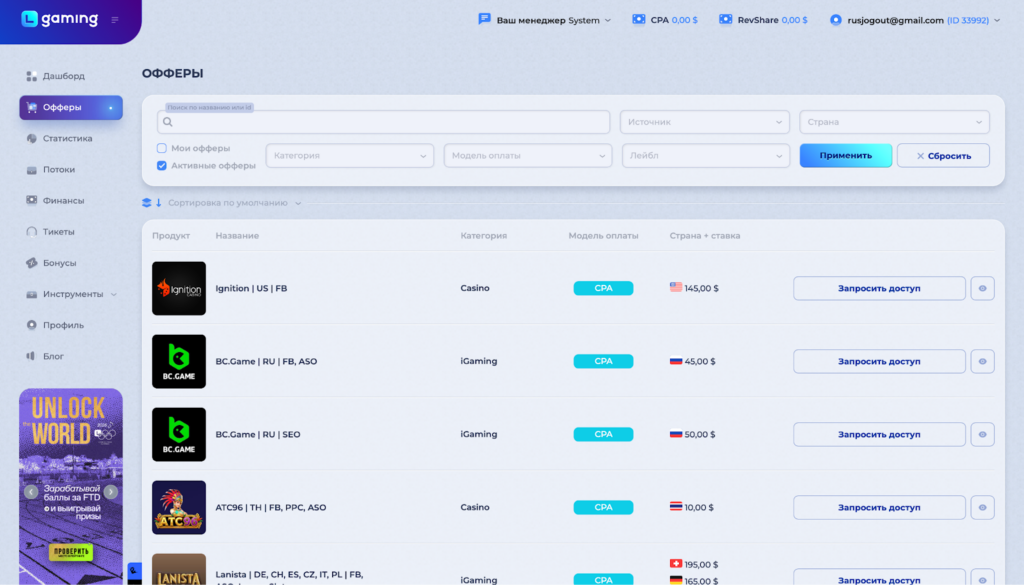Open BC.Game RU FB ASO logo
Viewport: 1024px width, 585px height.
click(x=179, y=362)
